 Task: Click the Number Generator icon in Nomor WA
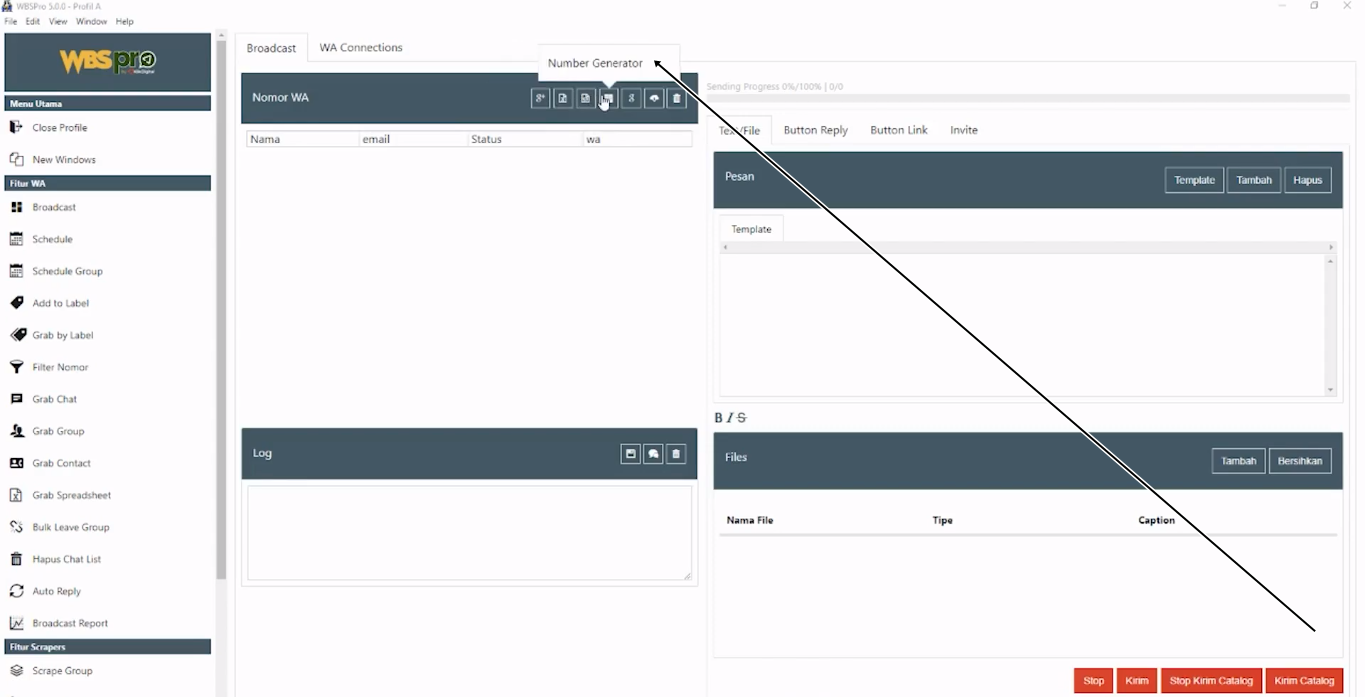(x=608, y=99)
